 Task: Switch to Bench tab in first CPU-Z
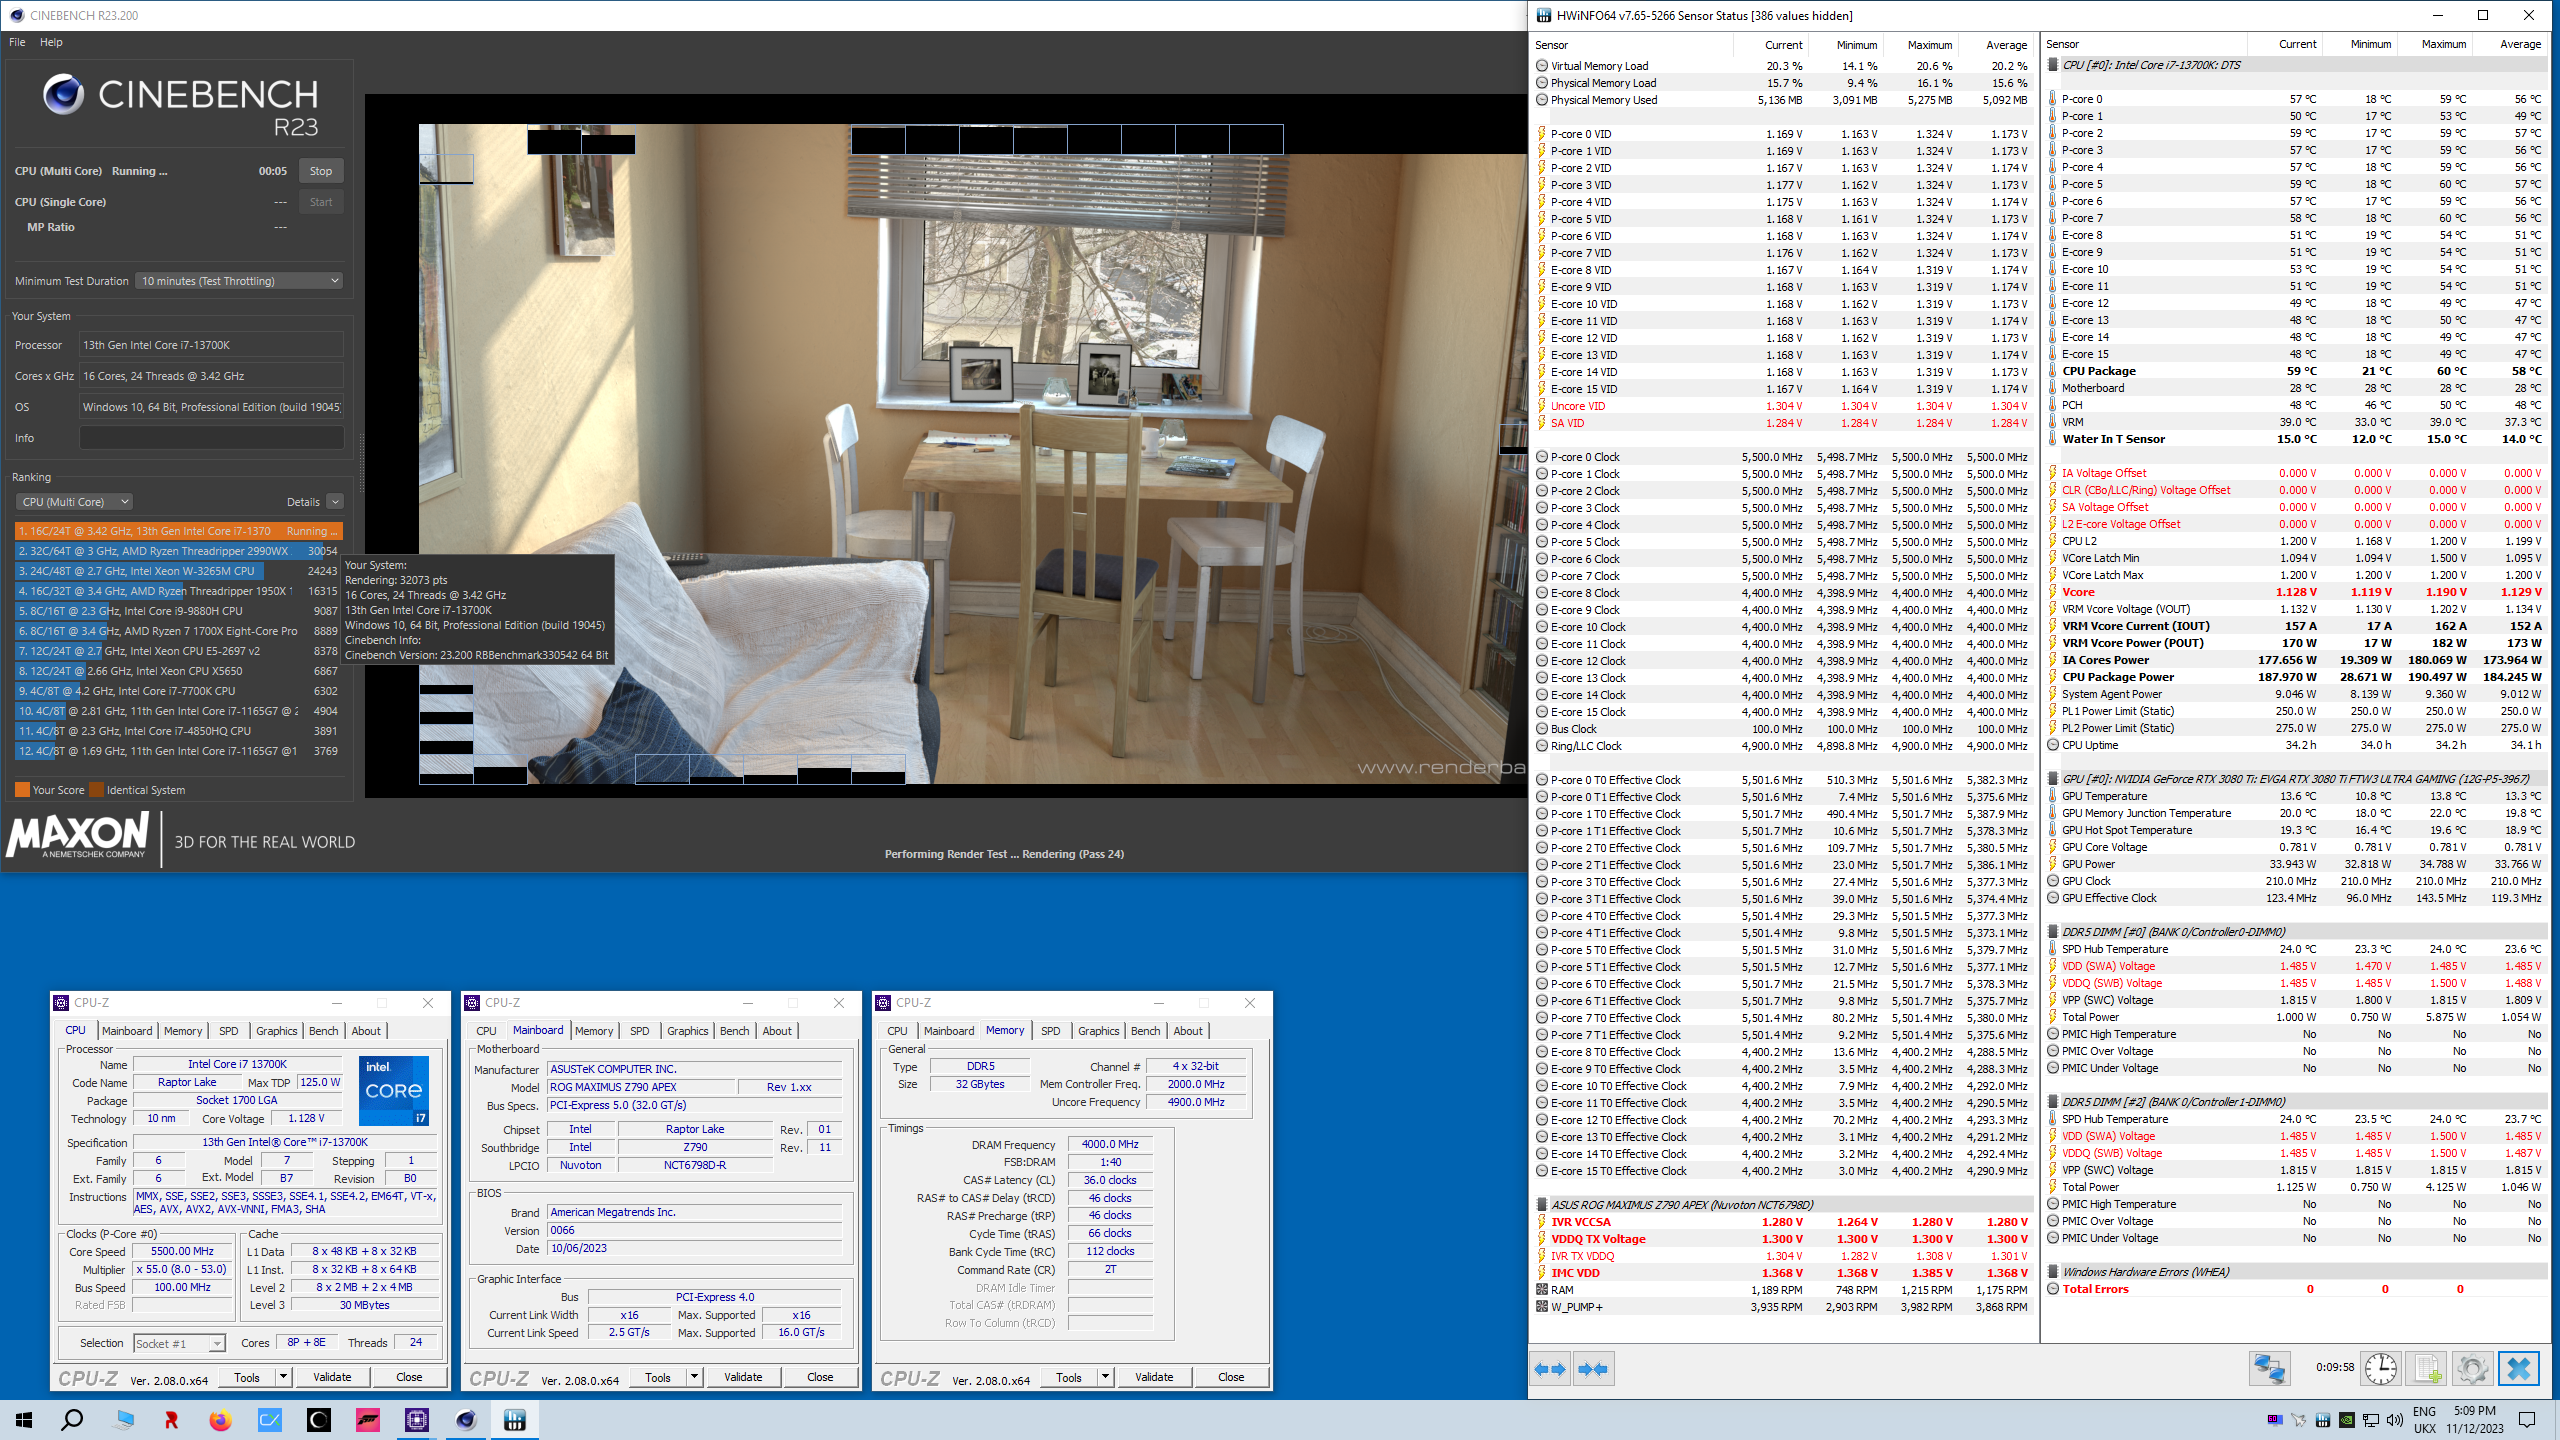[323, 1031]
